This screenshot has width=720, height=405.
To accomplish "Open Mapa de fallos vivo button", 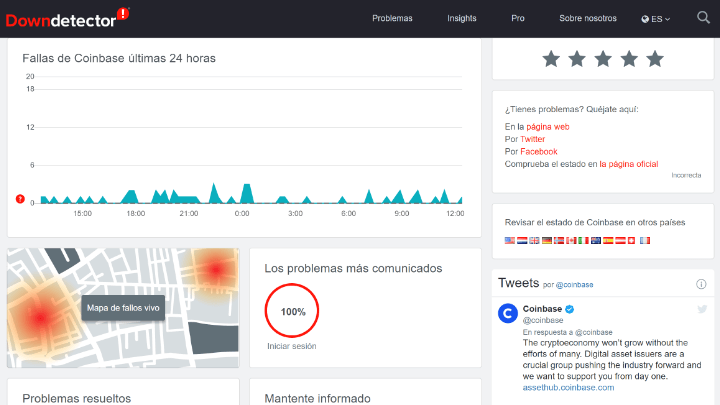I will 123,308.
